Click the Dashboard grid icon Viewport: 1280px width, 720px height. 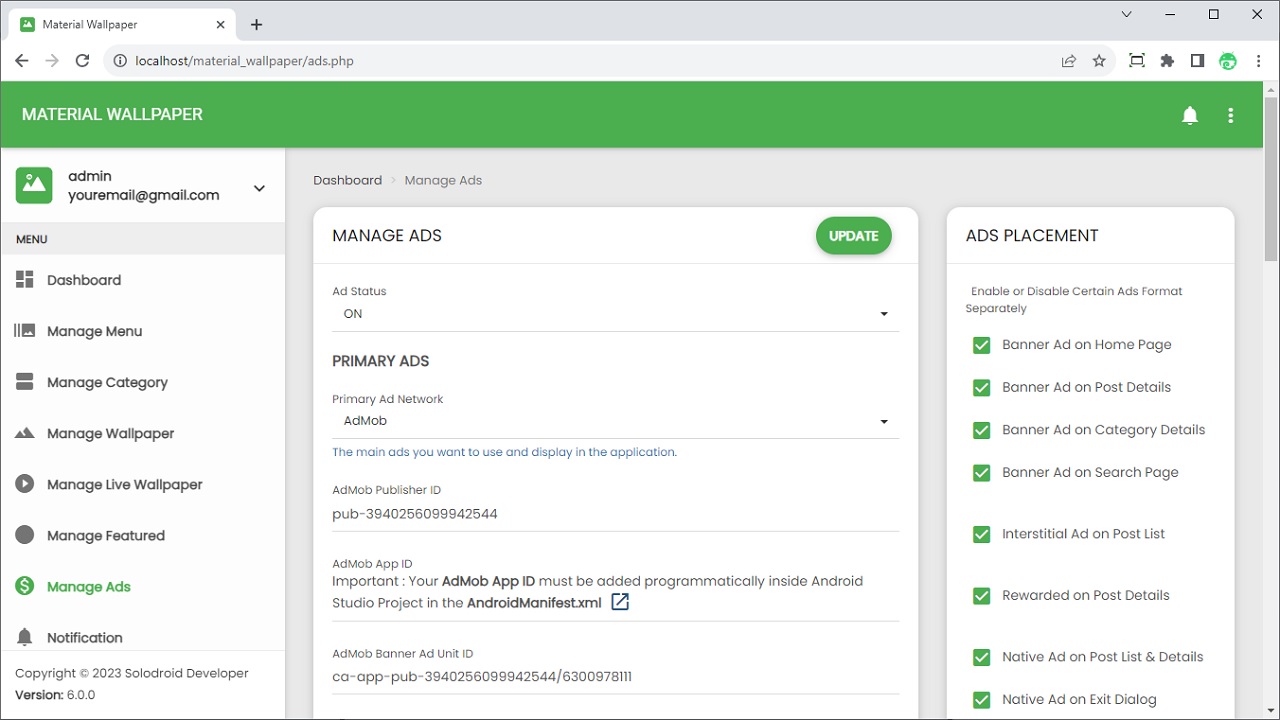[x=25, y=280]
